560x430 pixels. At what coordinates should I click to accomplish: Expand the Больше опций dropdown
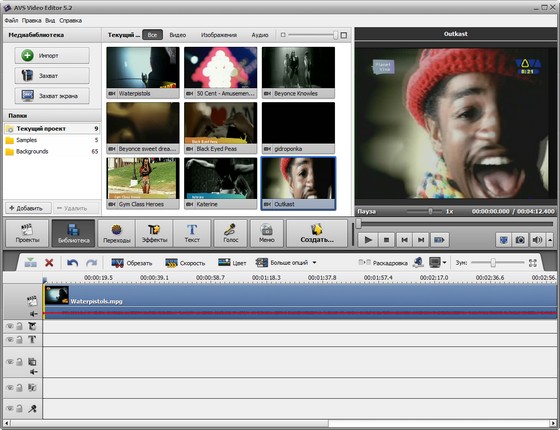(314, 262)
